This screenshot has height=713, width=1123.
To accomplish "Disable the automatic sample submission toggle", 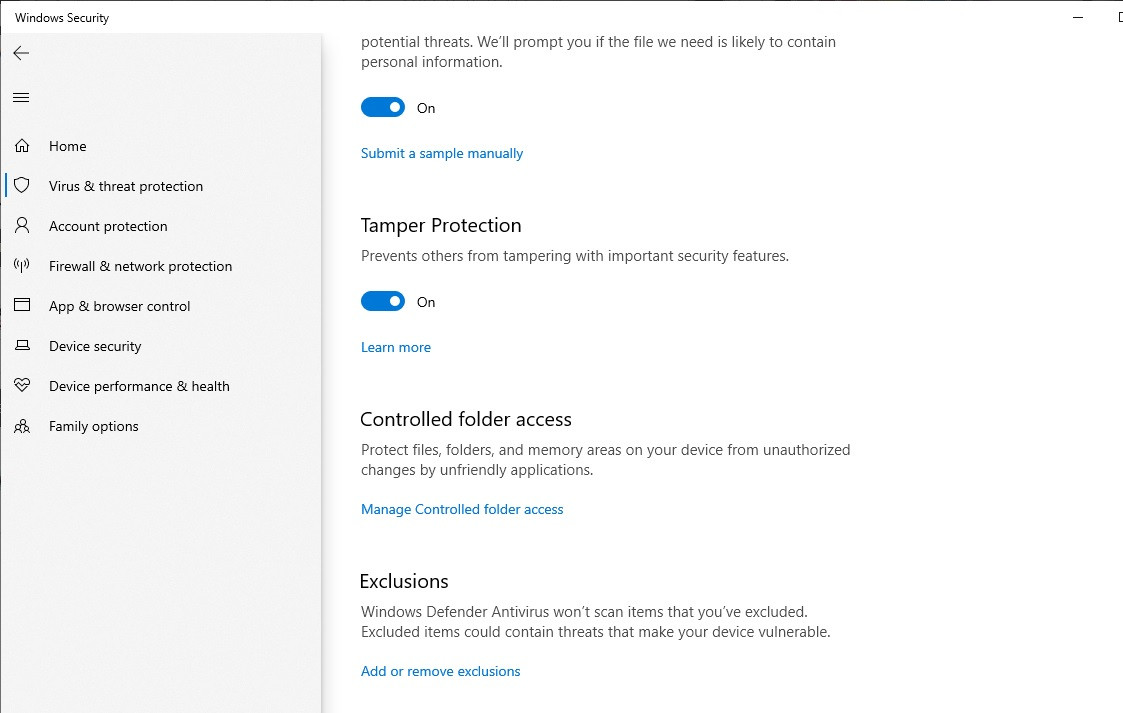I will pyautogui.click(x=382, y=107).
